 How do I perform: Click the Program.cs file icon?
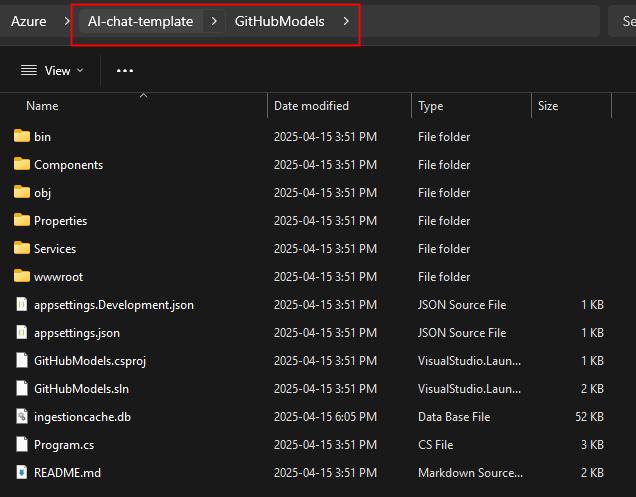click(22, 444)
